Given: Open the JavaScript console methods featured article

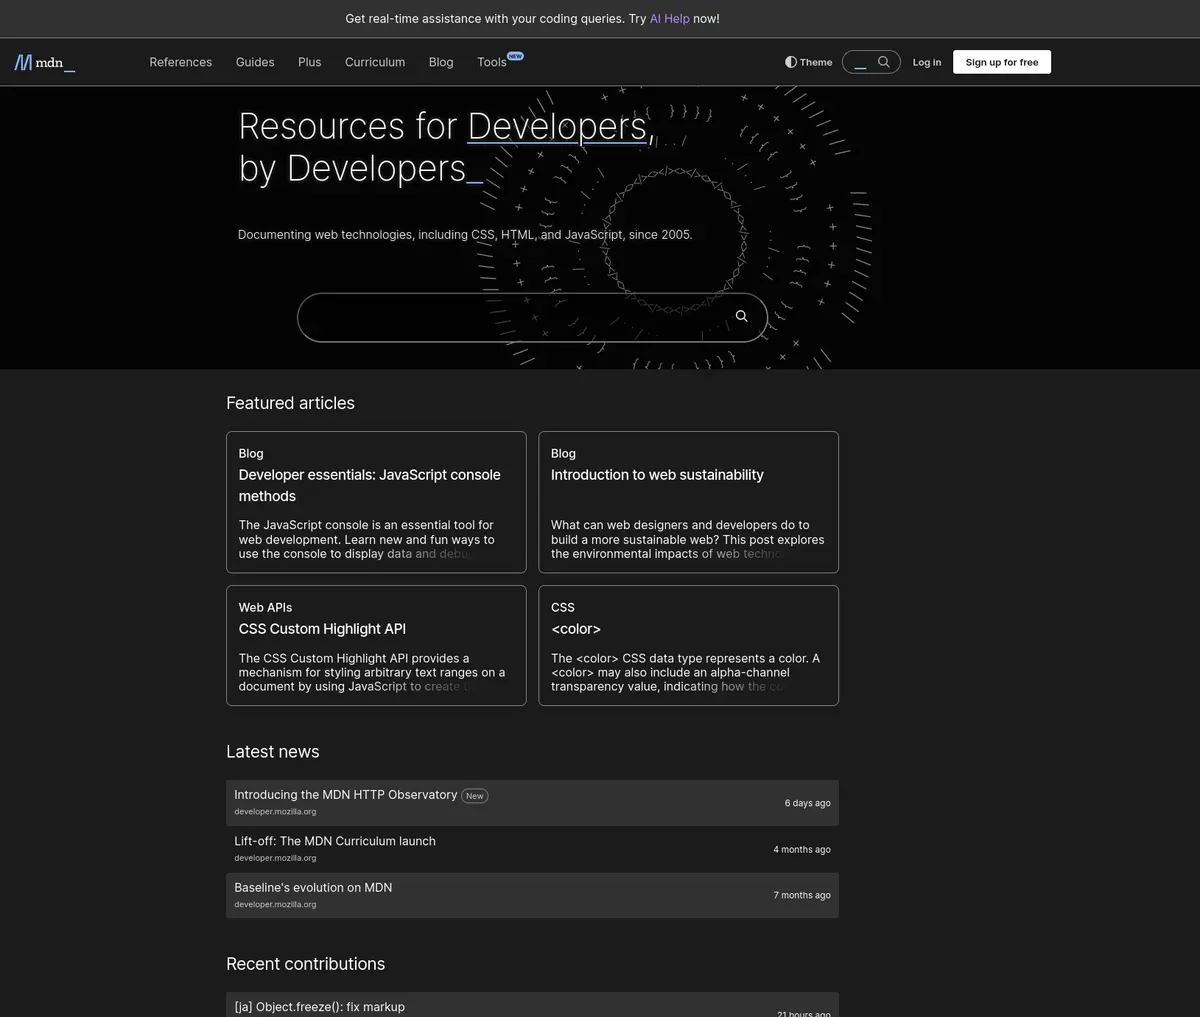Looking at the screenshot, I should [x=369, y=485].
